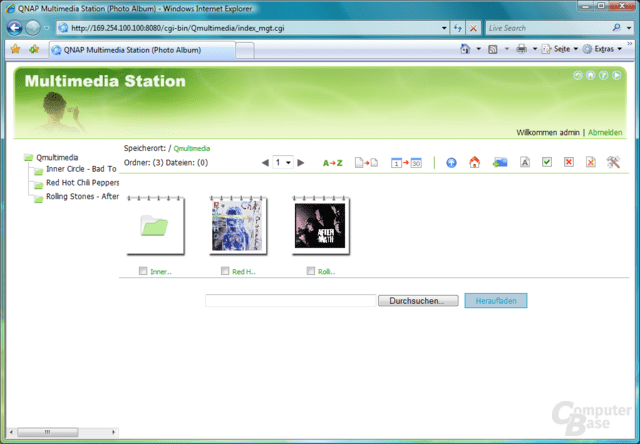Viewport: 640px width, 444px height.
Task: Click the deselect all red X icon
Action: point(569,162)
